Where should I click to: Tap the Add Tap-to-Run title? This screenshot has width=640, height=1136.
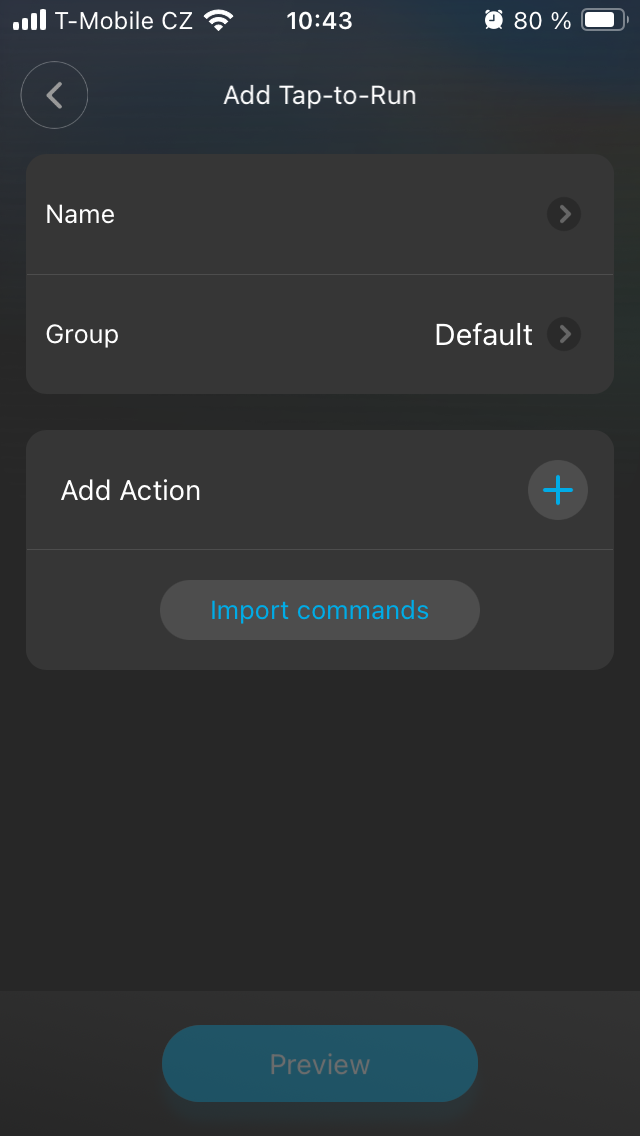(320, 96)
